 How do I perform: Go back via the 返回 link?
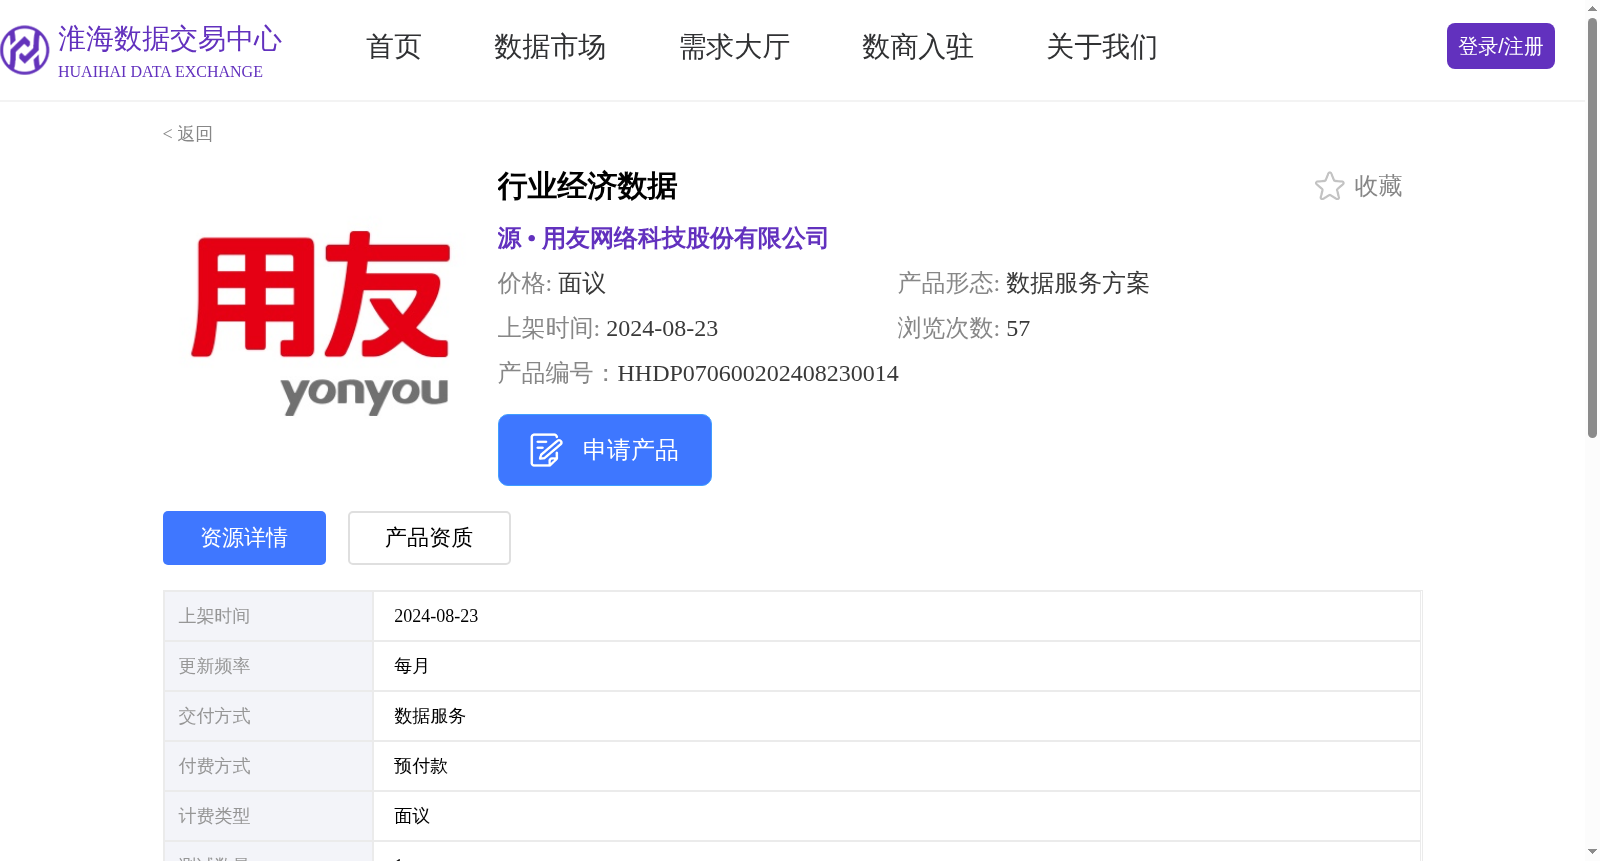188,134
